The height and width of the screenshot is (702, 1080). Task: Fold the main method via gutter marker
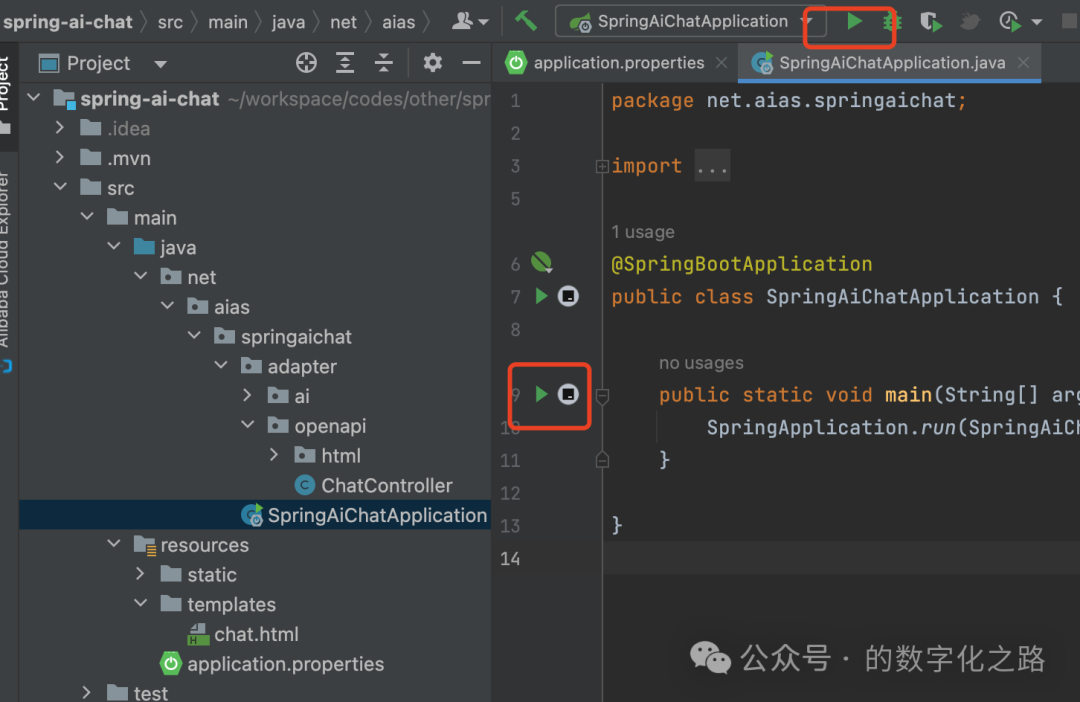coord(602,395)
